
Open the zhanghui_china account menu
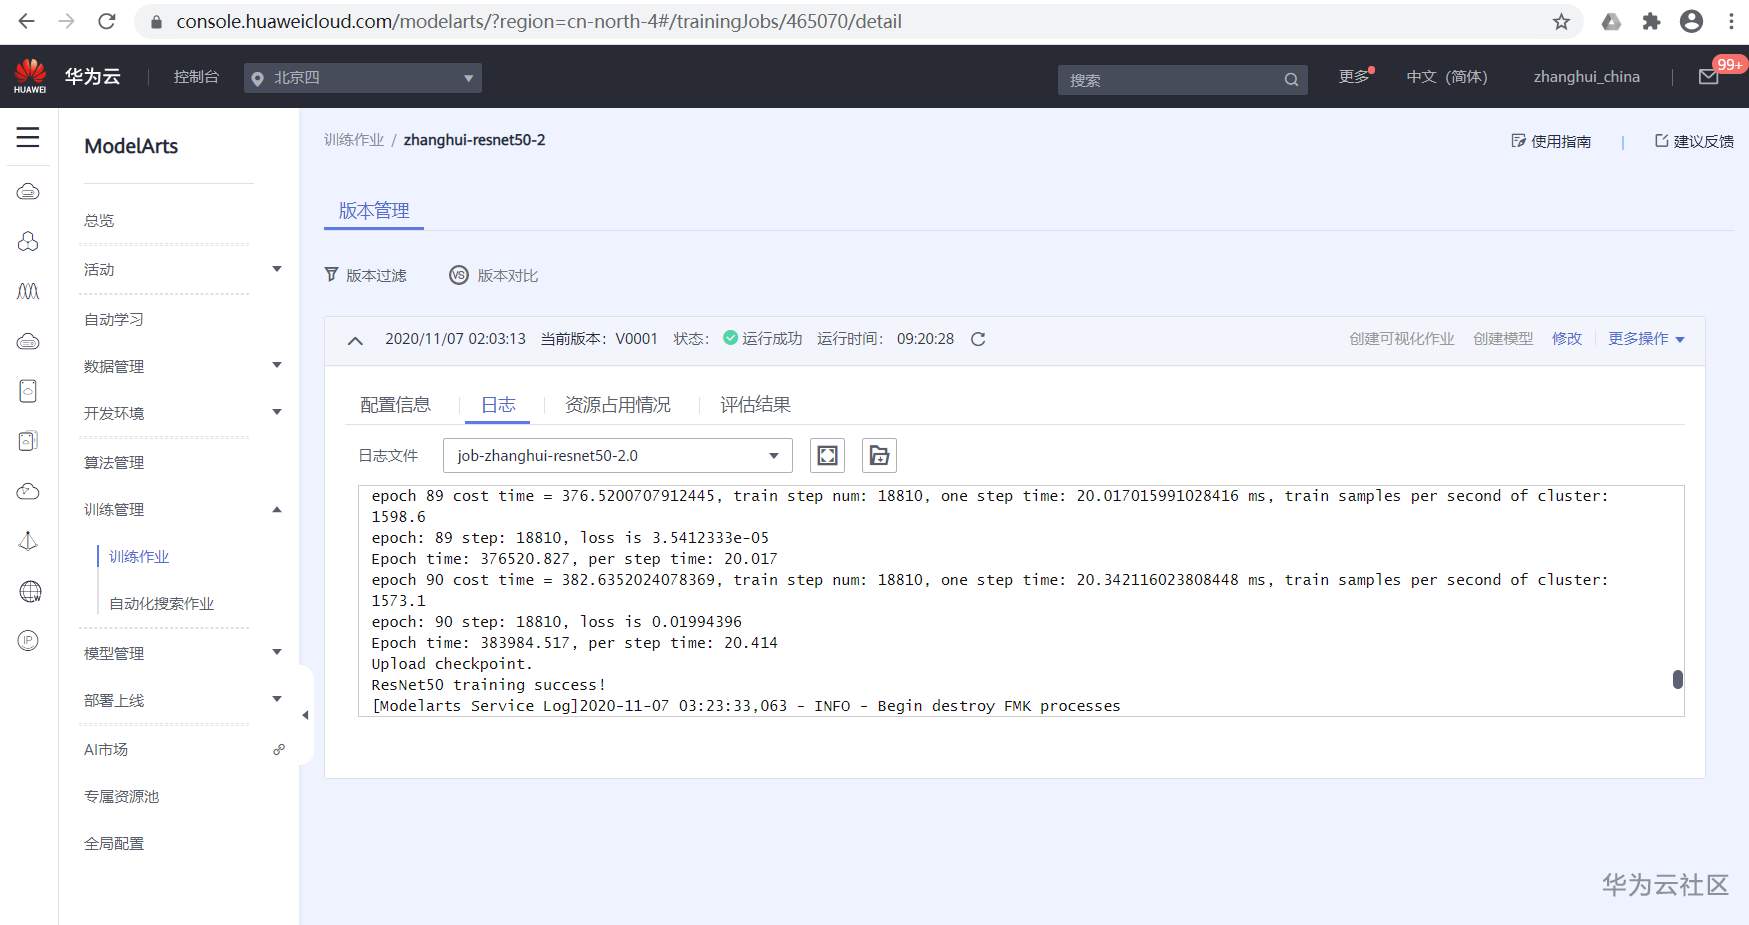pos(1587,77)
